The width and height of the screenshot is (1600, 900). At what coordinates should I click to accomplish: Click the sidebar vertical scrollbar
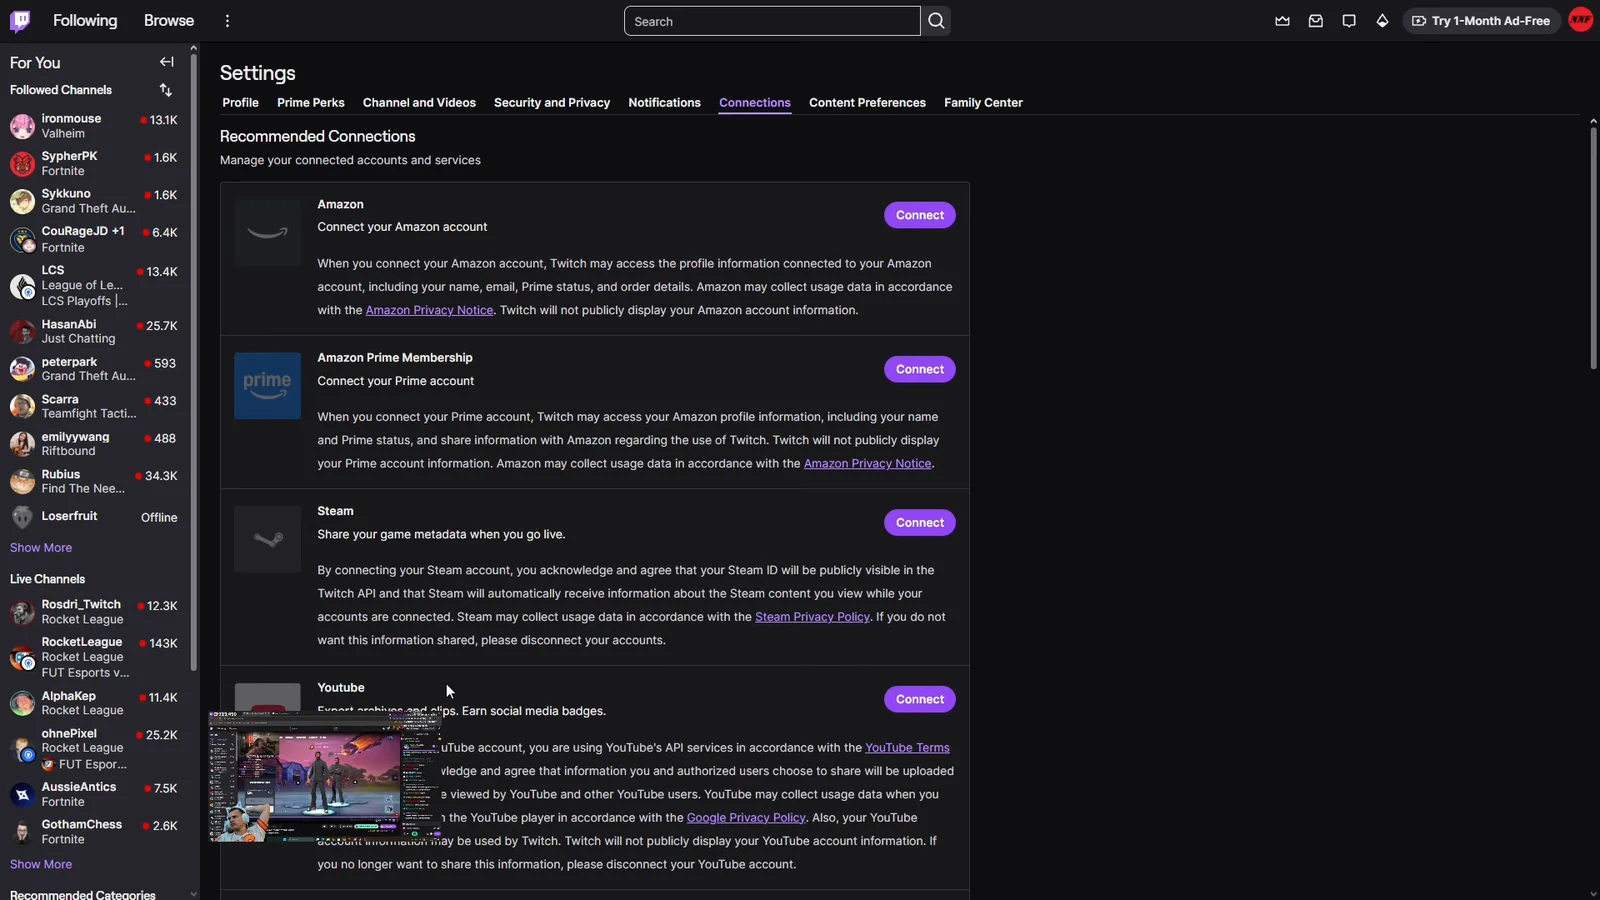(194, 360)
